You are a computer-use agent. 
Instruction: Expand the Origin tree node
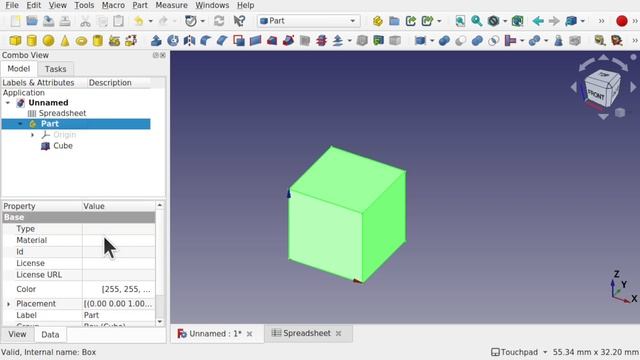(x=32, y=135)
